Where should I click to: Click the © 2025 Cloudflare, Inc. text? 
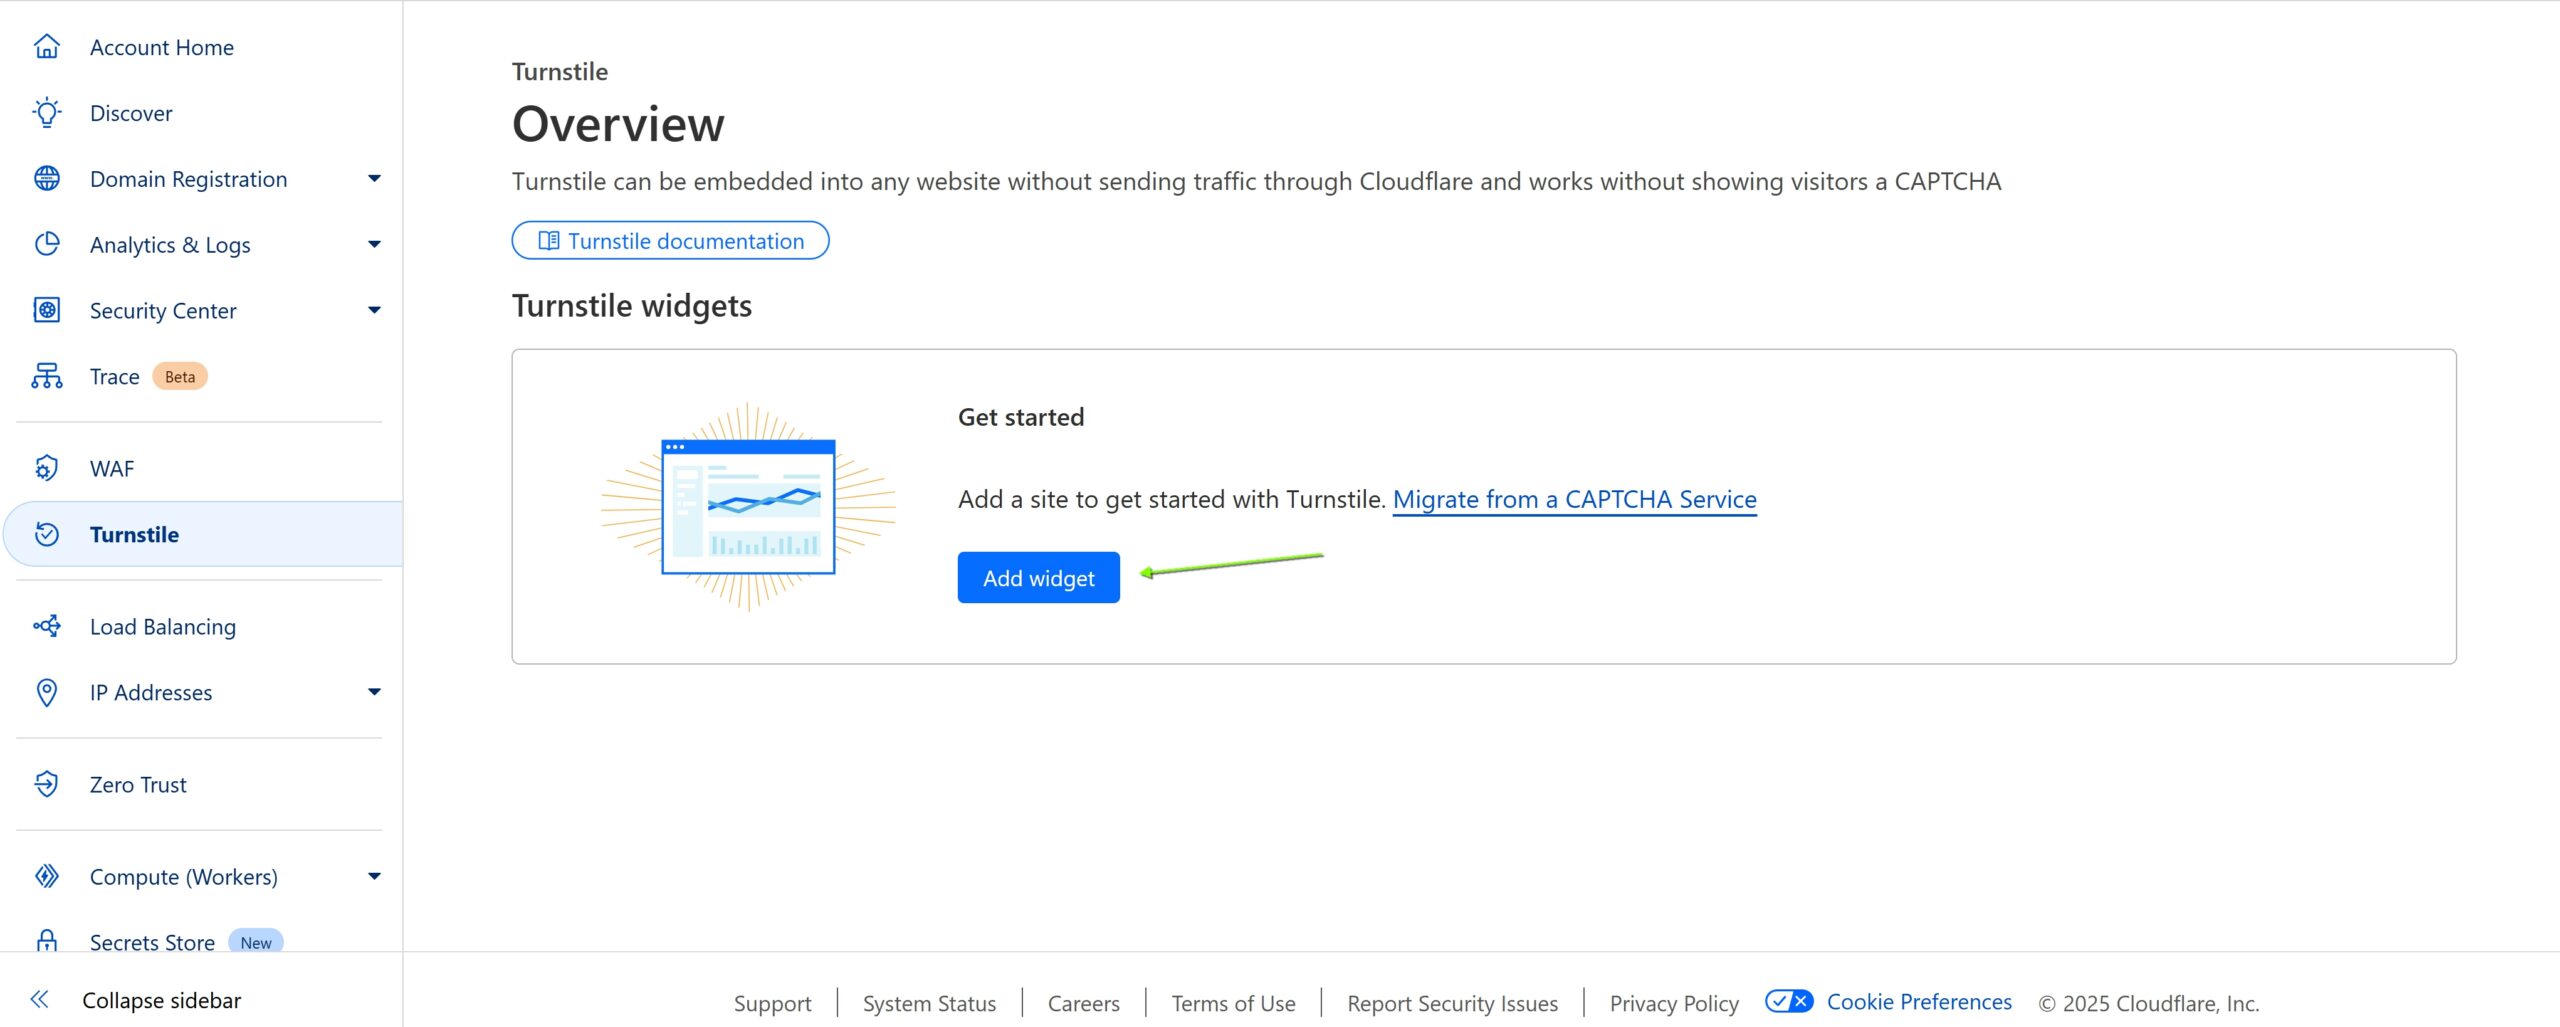click(2149, 1004)
